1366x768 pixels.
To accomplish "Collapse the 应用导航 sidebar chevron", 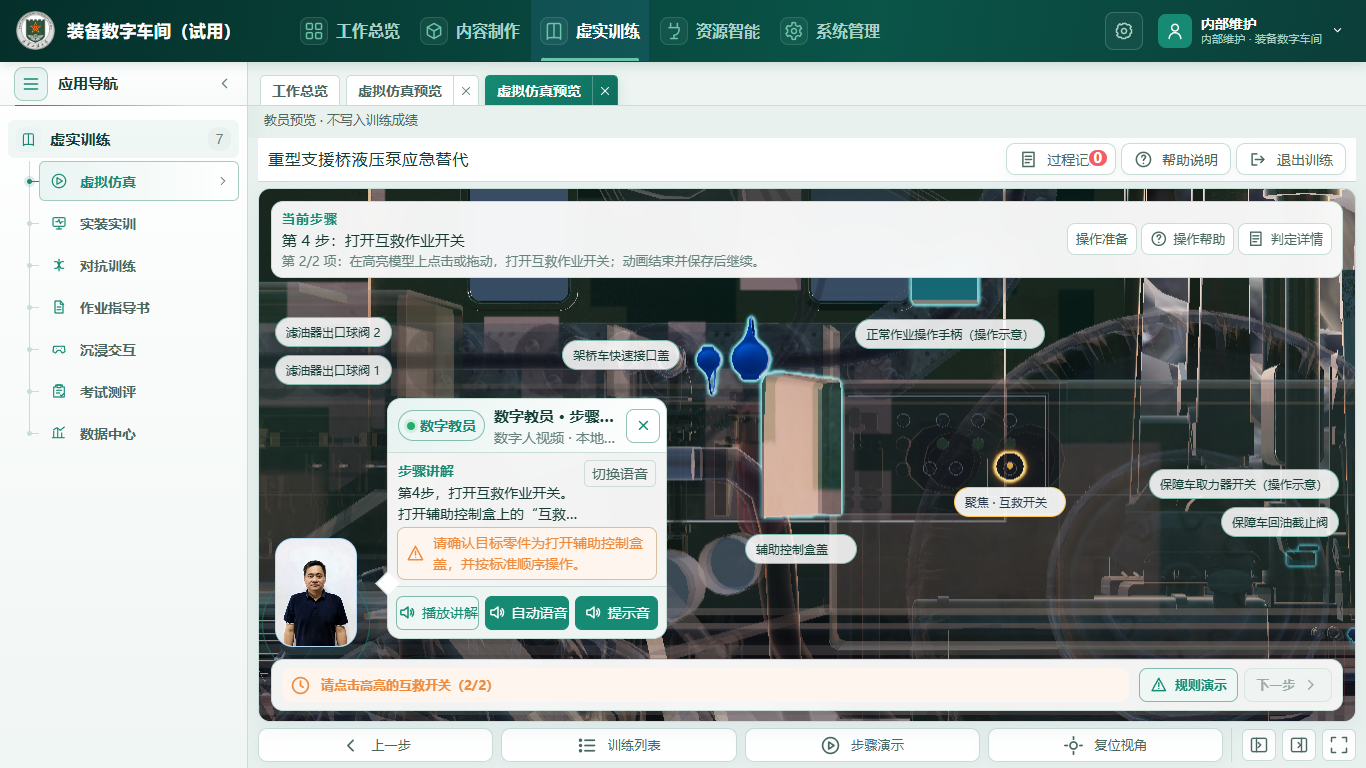I will [225, 84].
